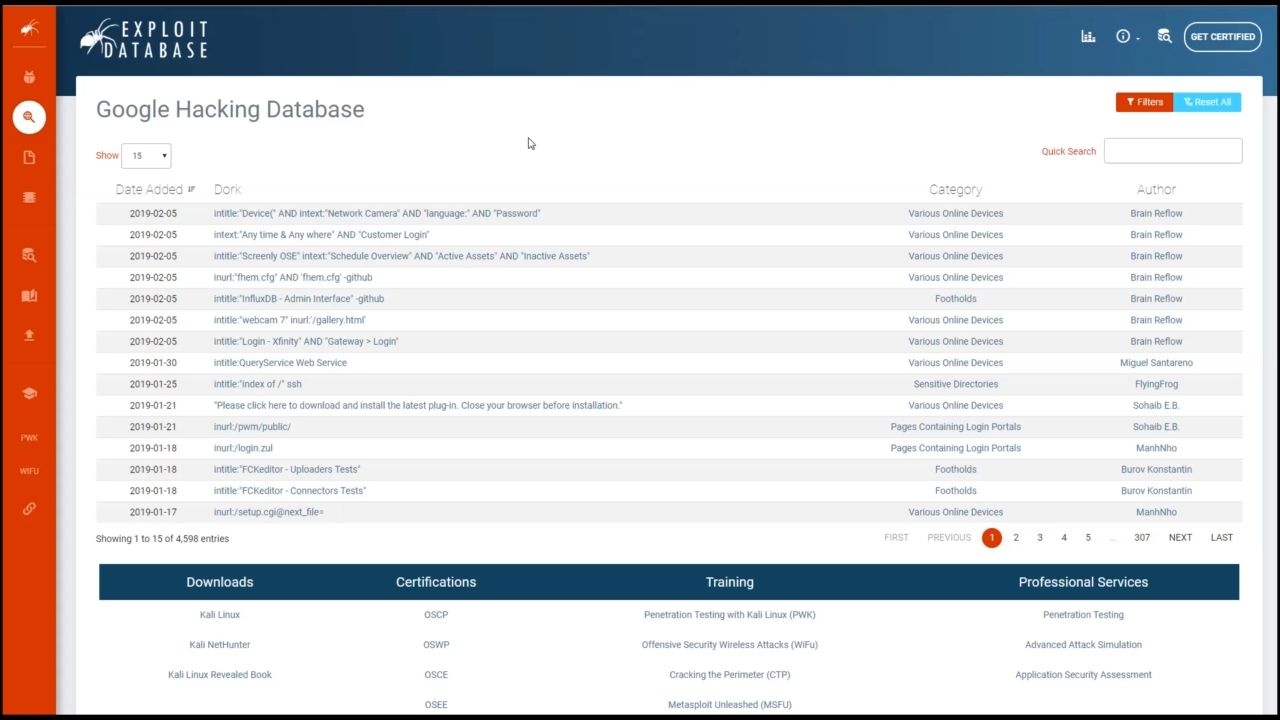This screenshot has width=1280, height=720.
Task: Open the FCKeditor - Uploaders Tests dork
Action: coord(287,469)
